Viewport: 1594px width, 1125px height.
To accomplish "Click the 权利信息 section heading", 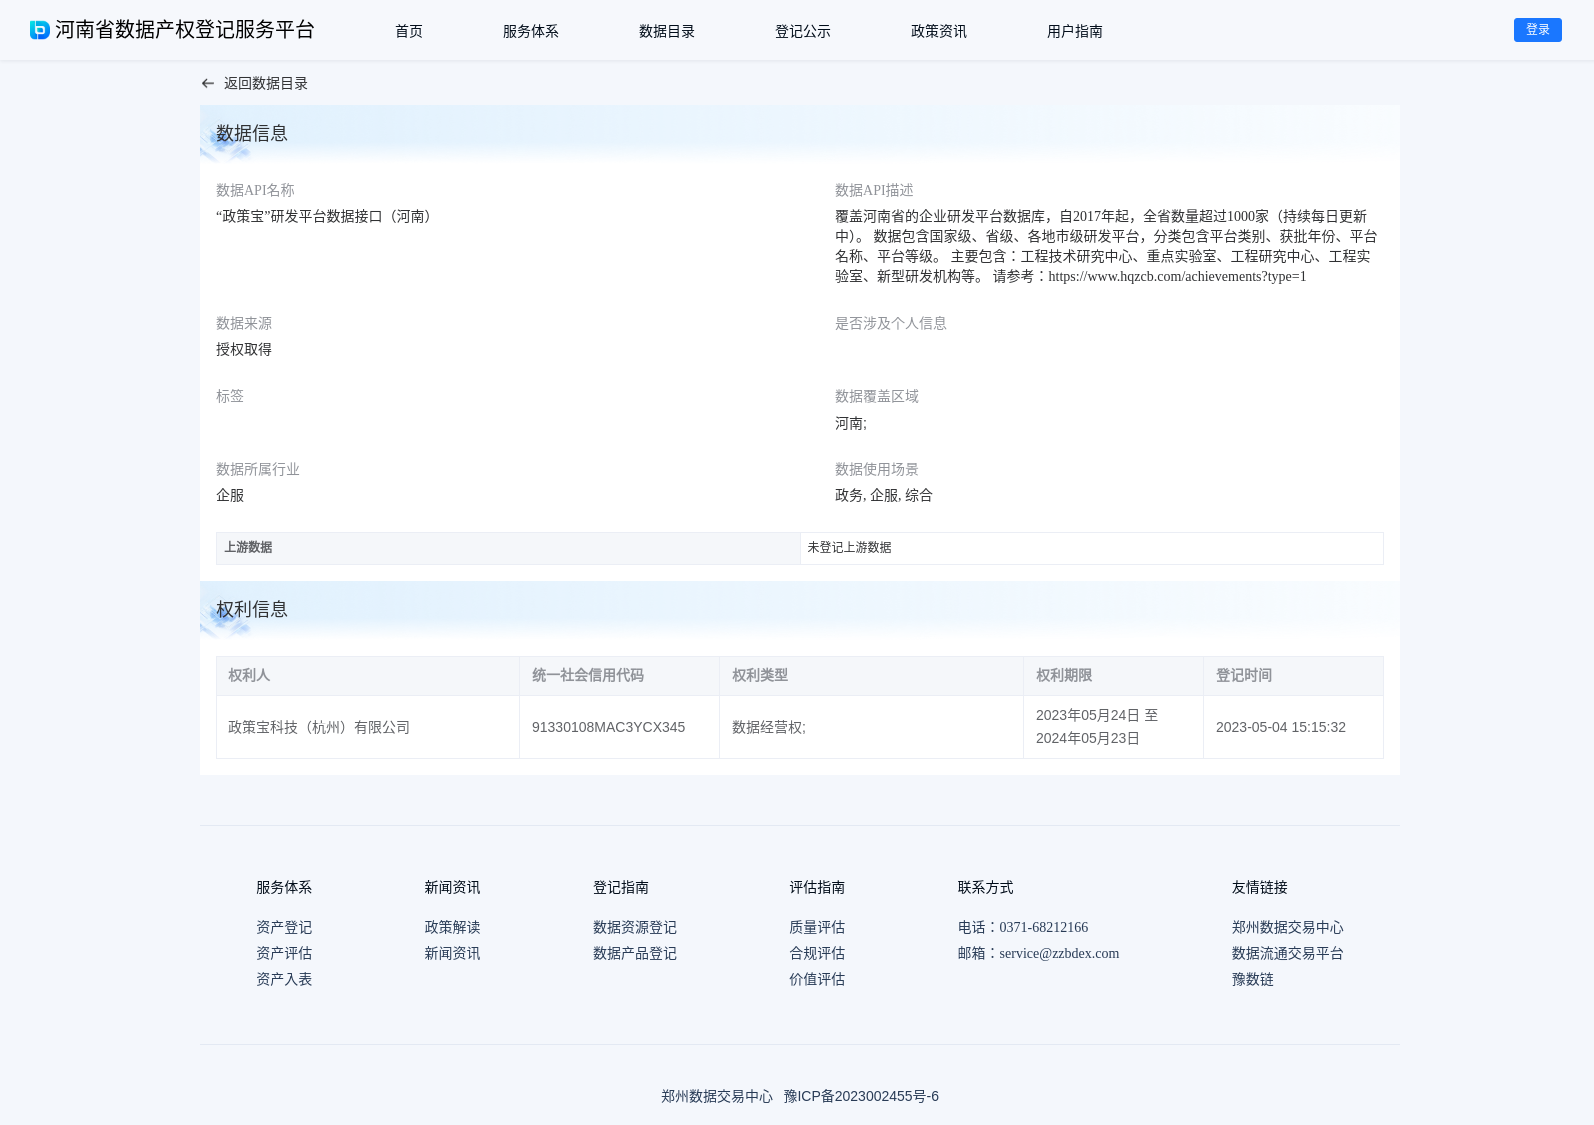I will 252,609.
